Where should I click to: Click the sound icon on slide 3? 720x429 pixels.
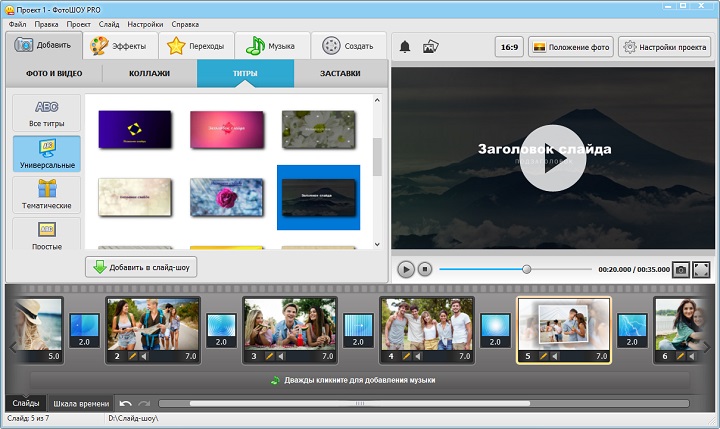pos(283,356)
